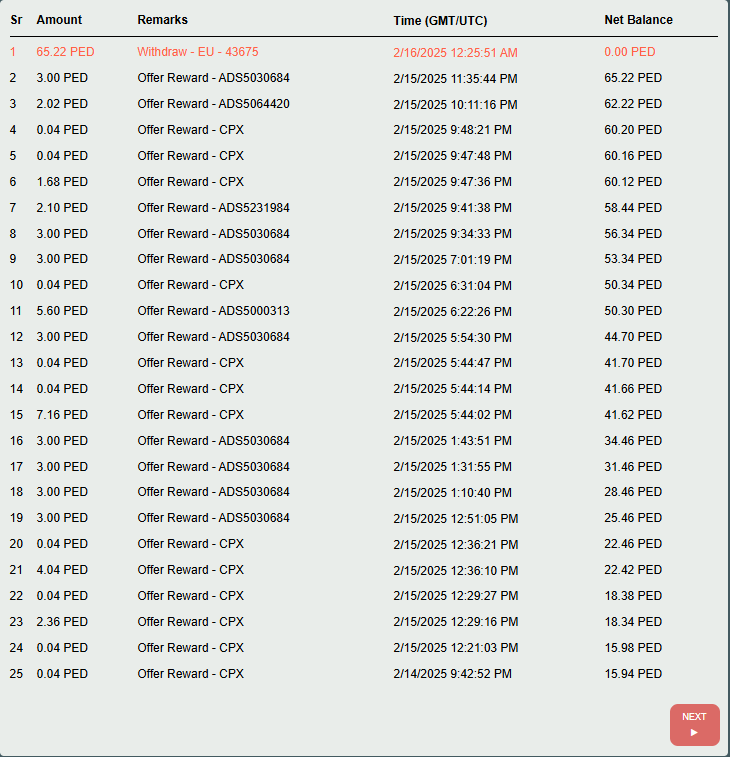Click the NEXT page button
This screenshot has height=757, width=730.
(x=694, y=724)
